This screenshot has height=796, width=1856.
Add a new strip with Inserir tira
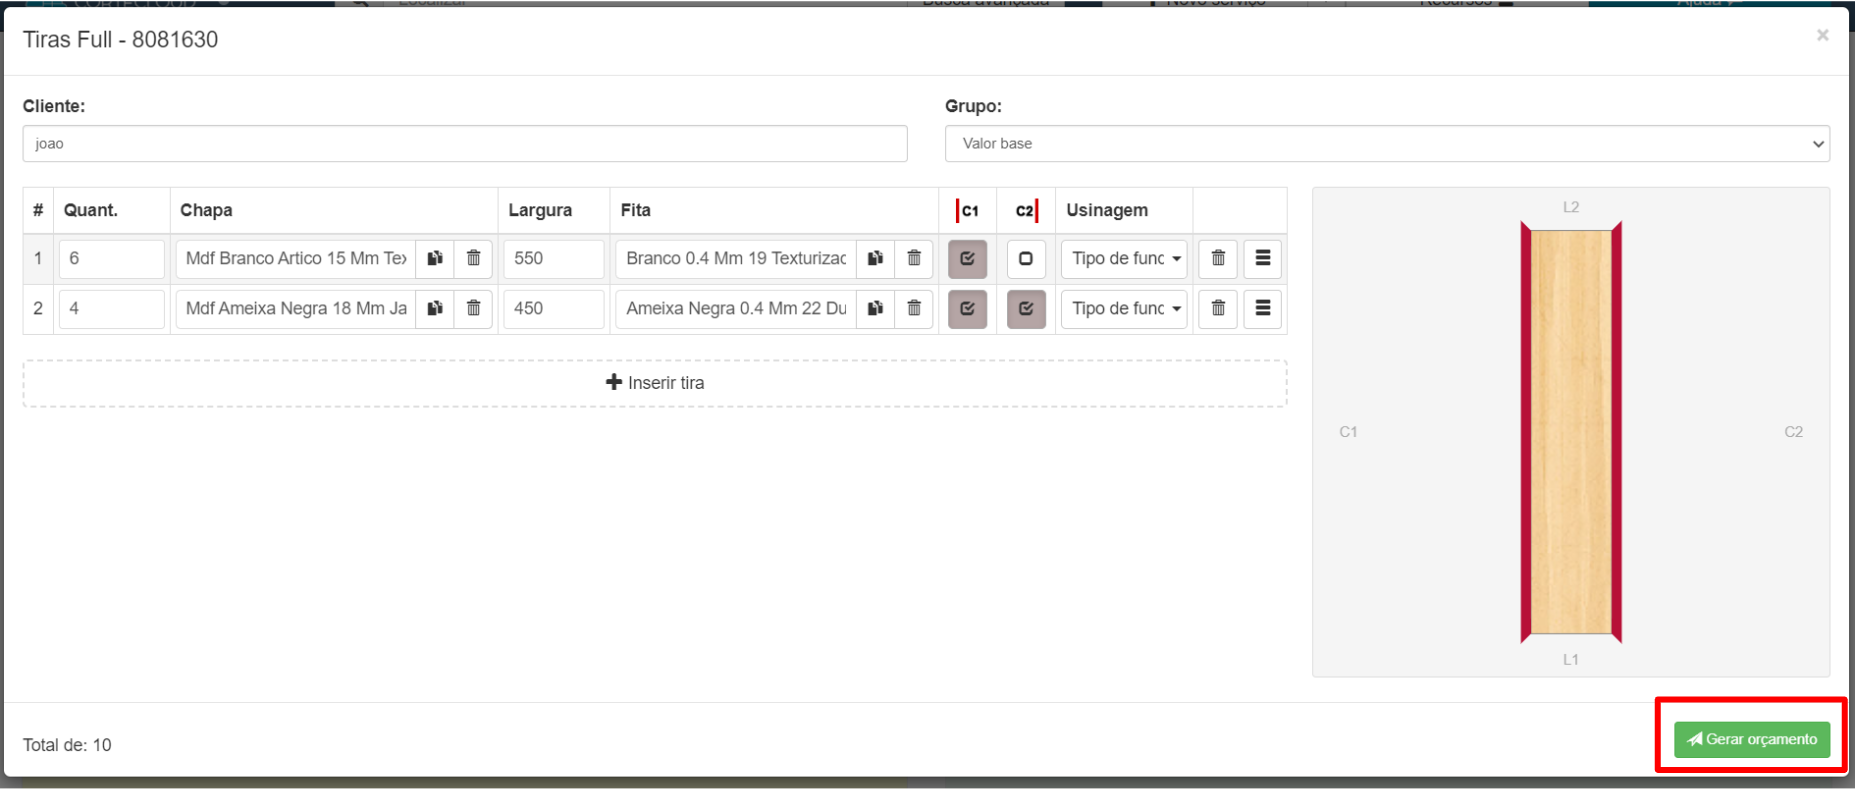tap(655, 383)
